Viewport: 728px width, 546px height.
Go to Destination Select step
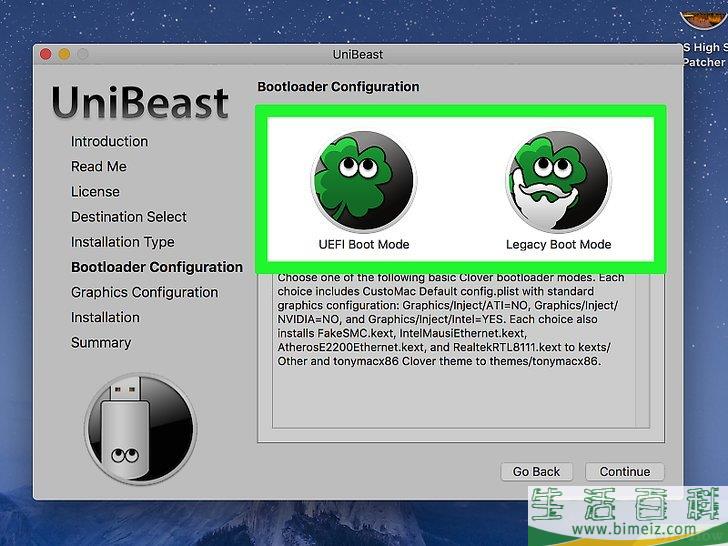(129, 216)
